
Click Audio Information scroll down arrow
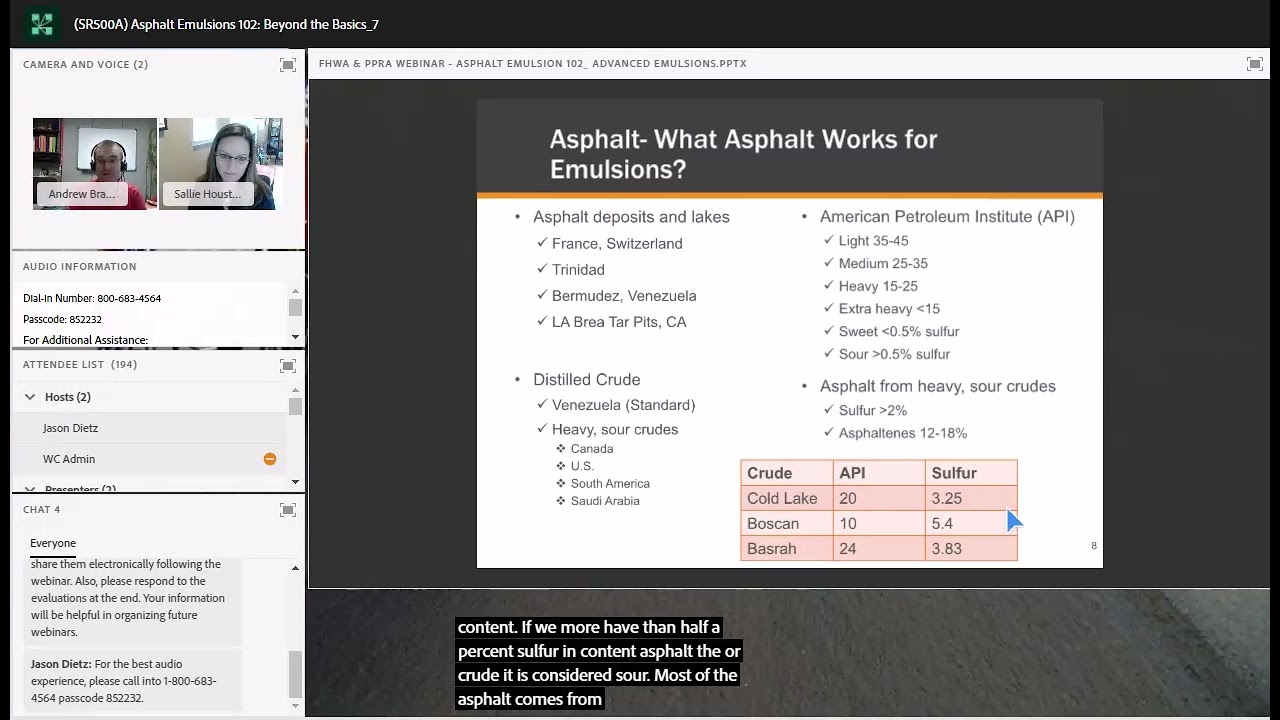pos(295,338)
